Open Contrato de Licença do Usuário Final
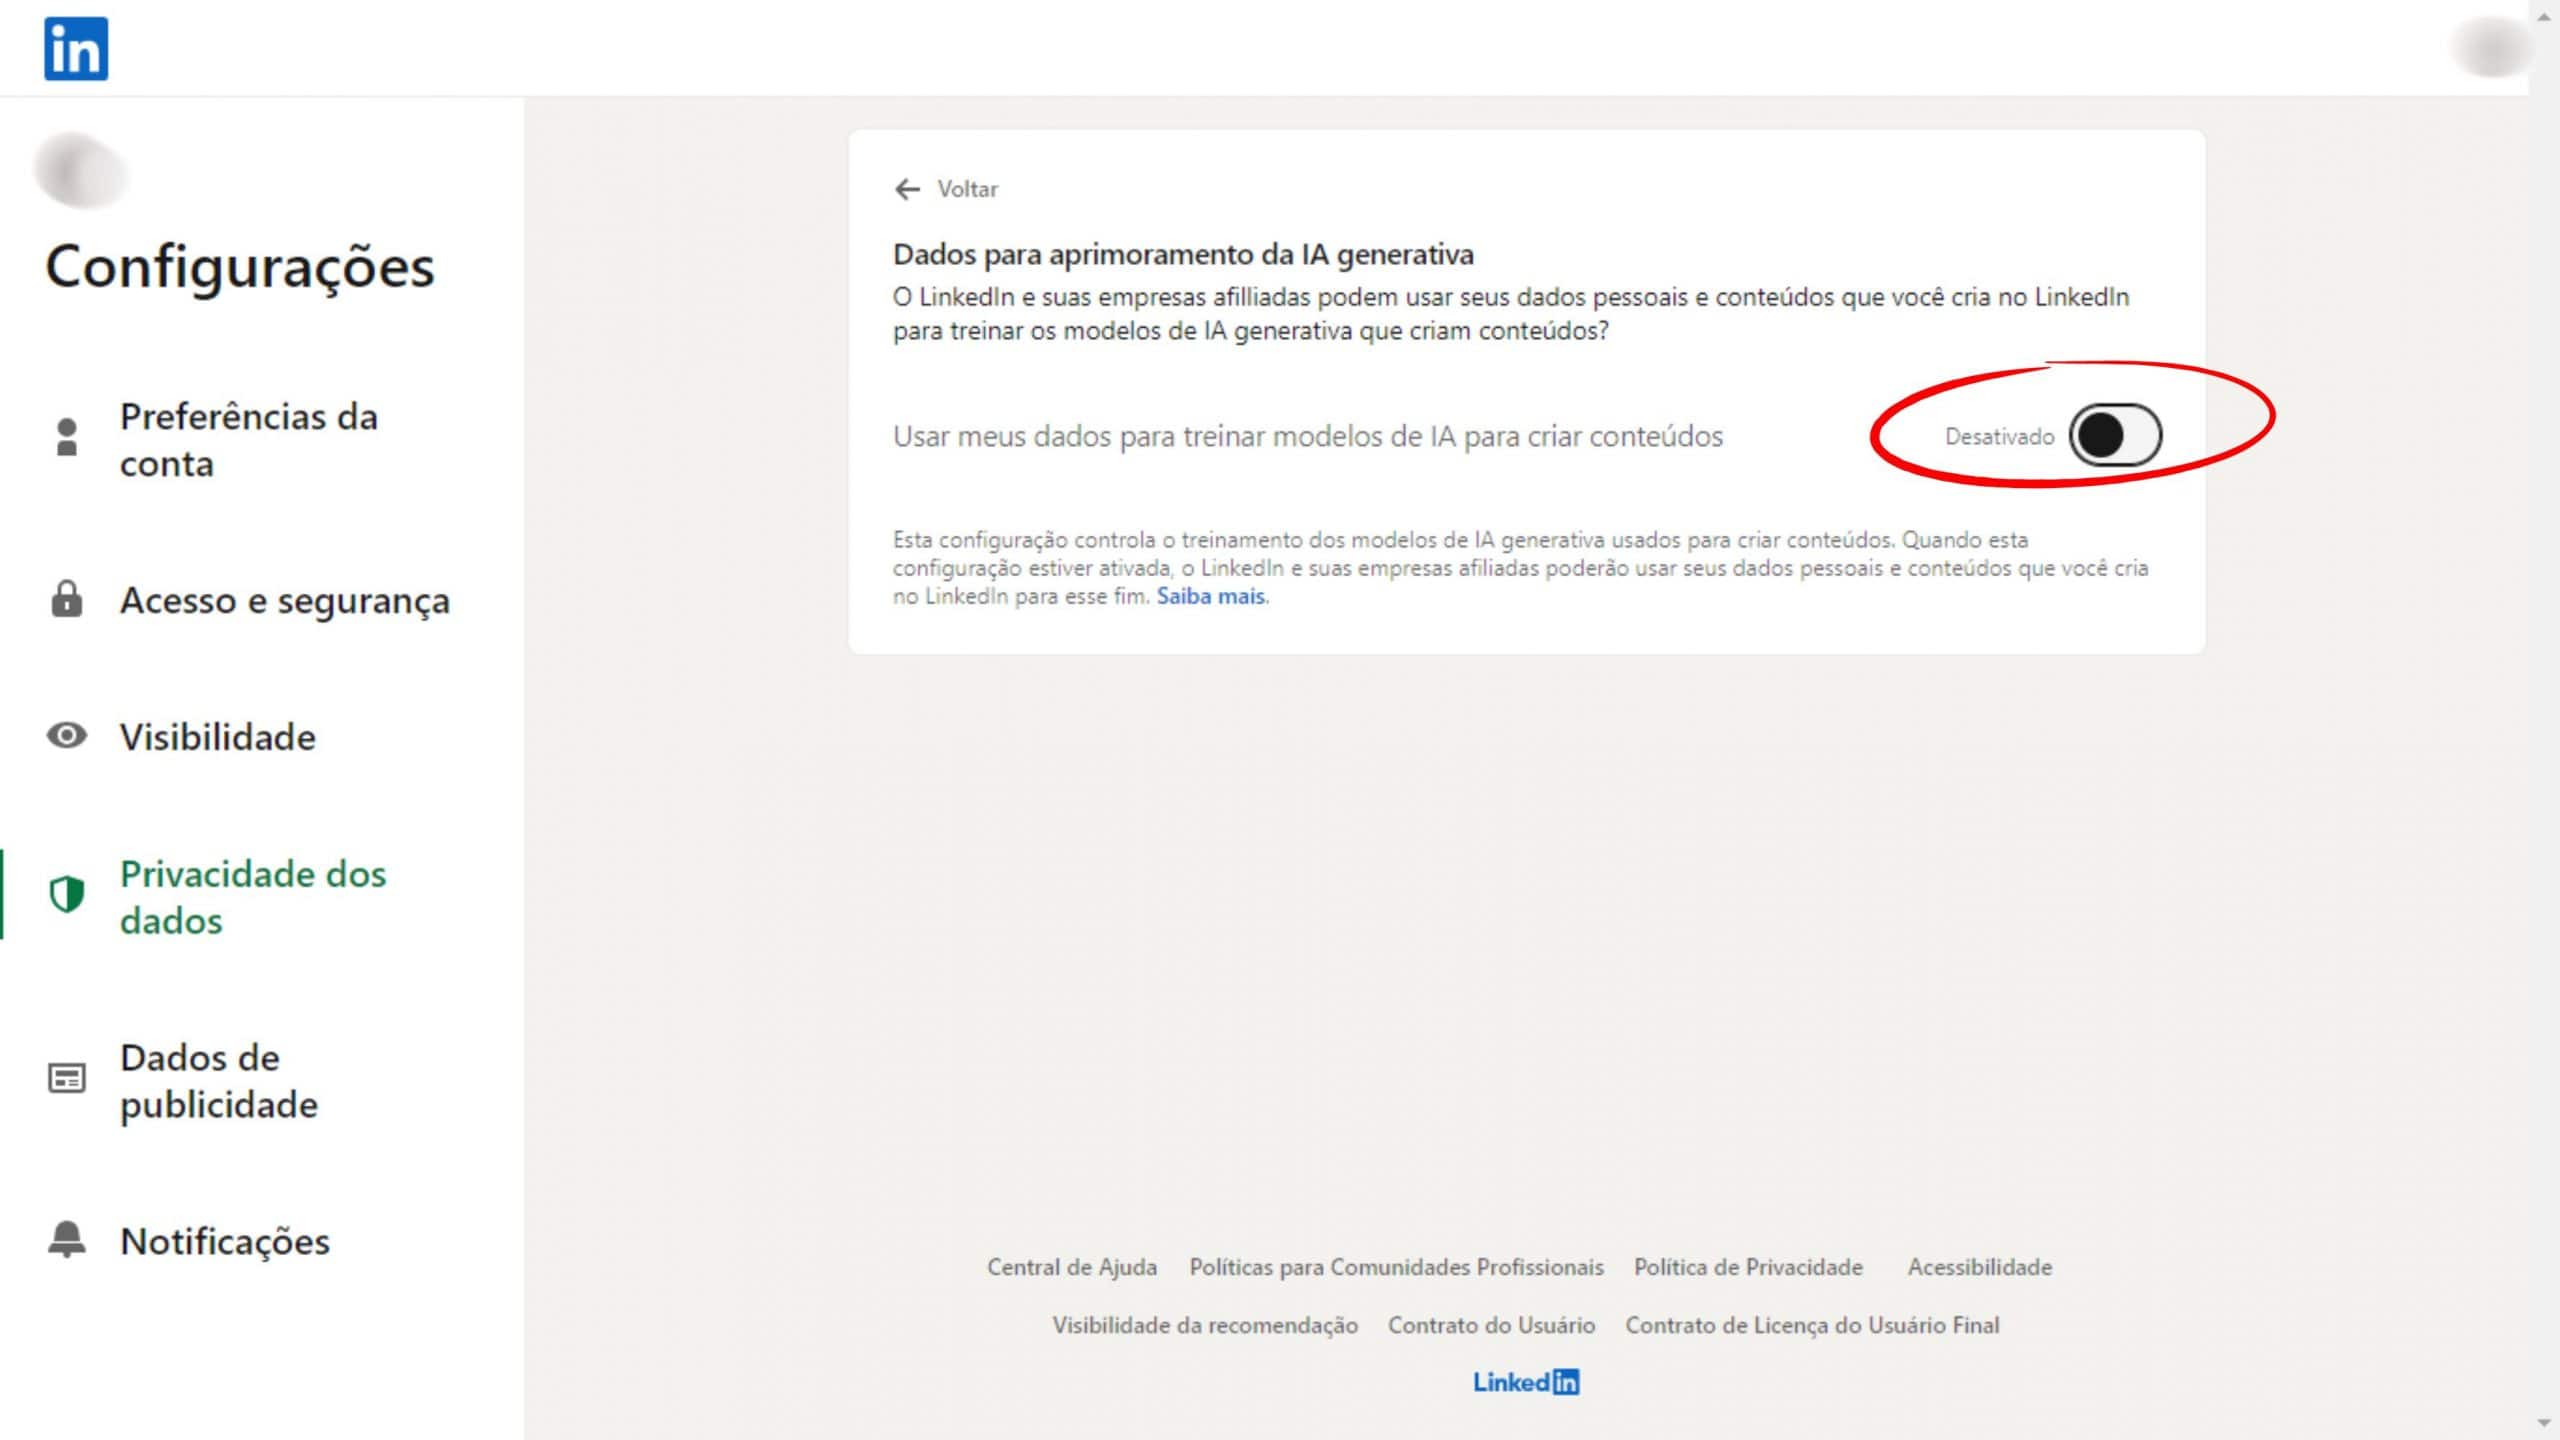 coord(1812,1325)
